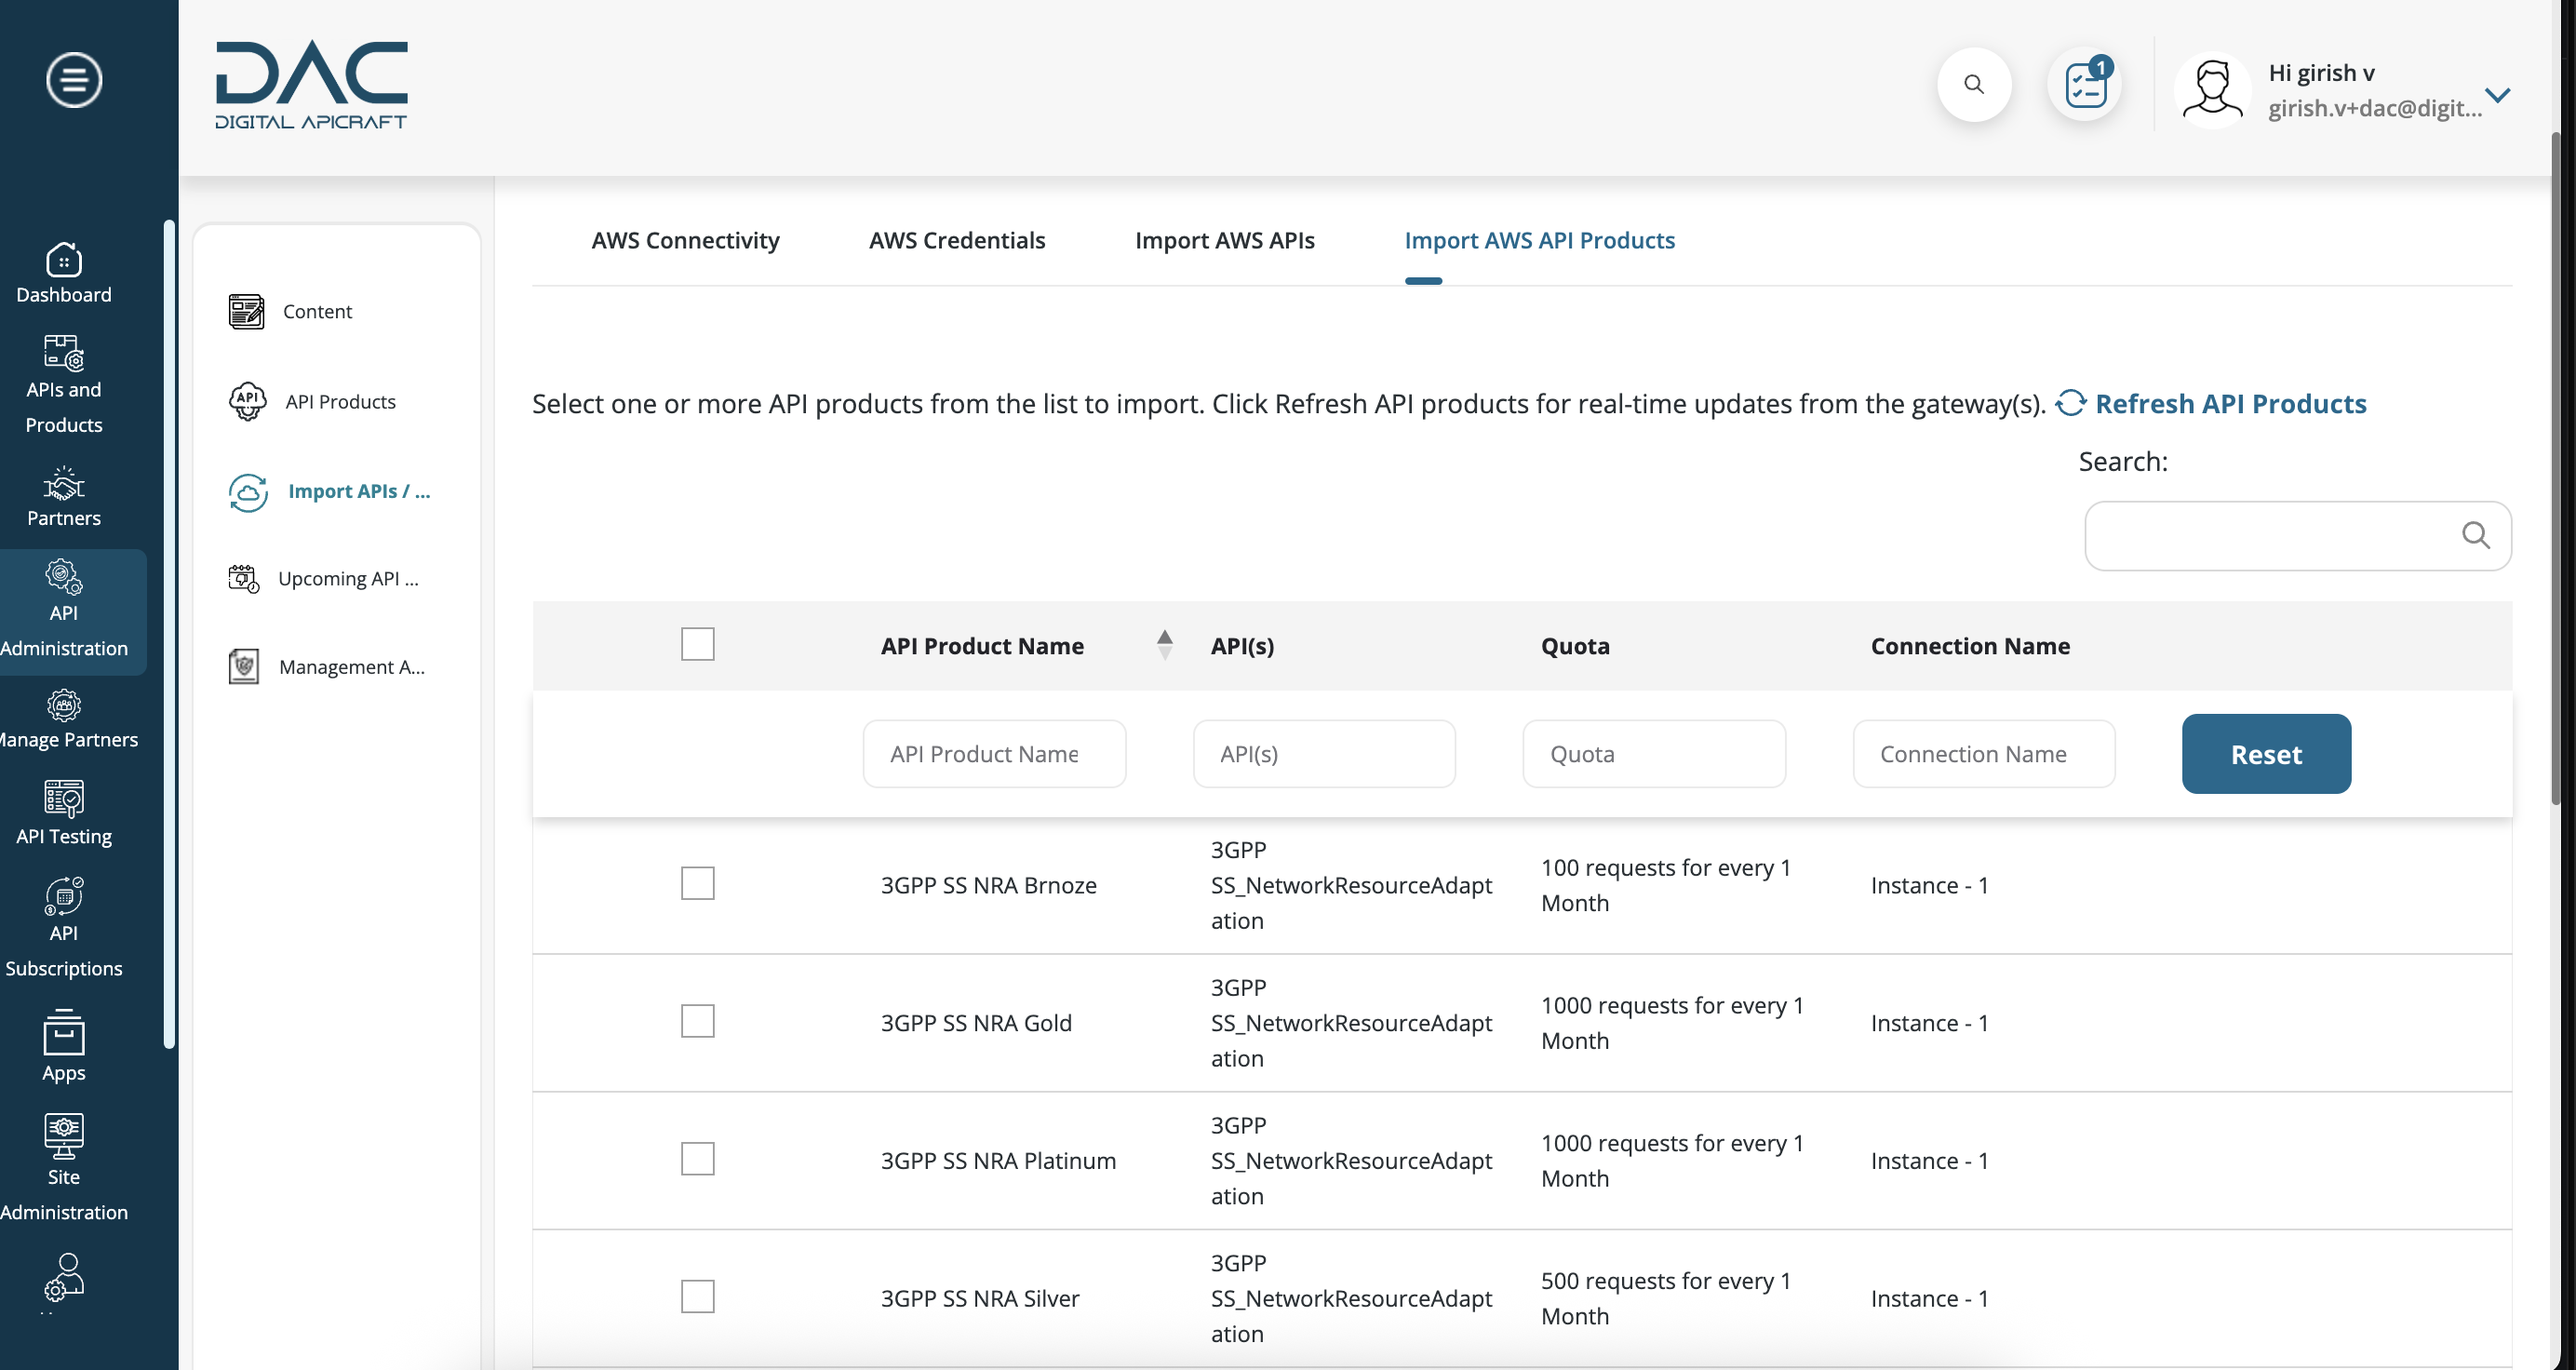Screen dimensions: 2576x1370
Task: Click the magnifier icon in Search box
Action: [2475, 535]
